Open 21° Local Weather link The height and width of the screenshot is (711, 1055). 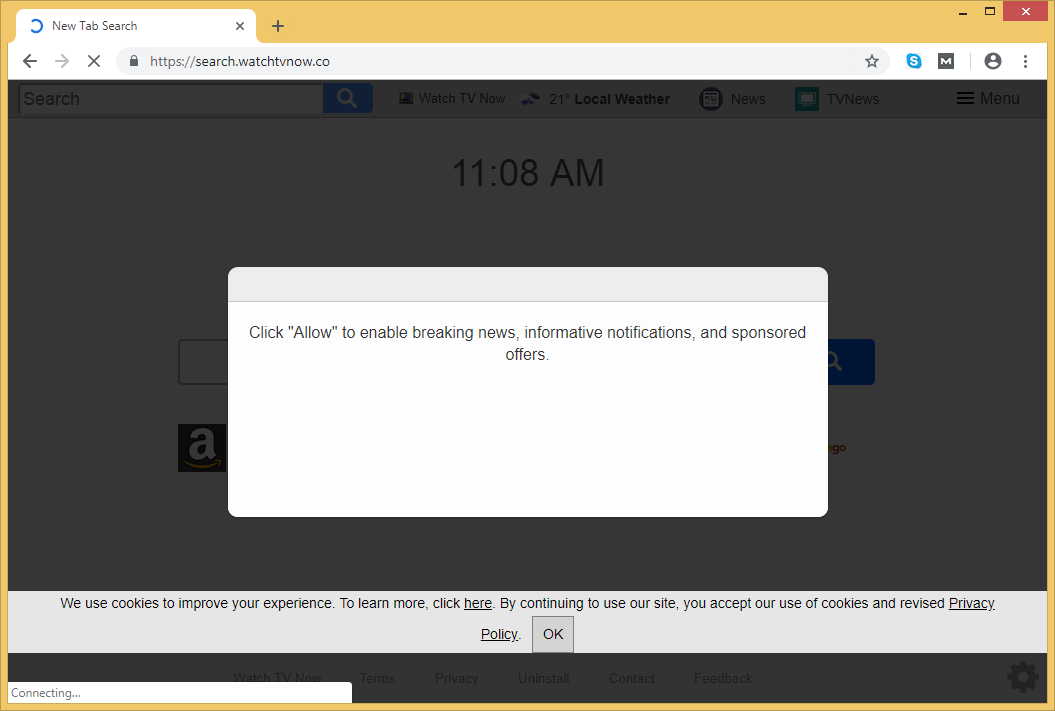click(x=595, y=99)
